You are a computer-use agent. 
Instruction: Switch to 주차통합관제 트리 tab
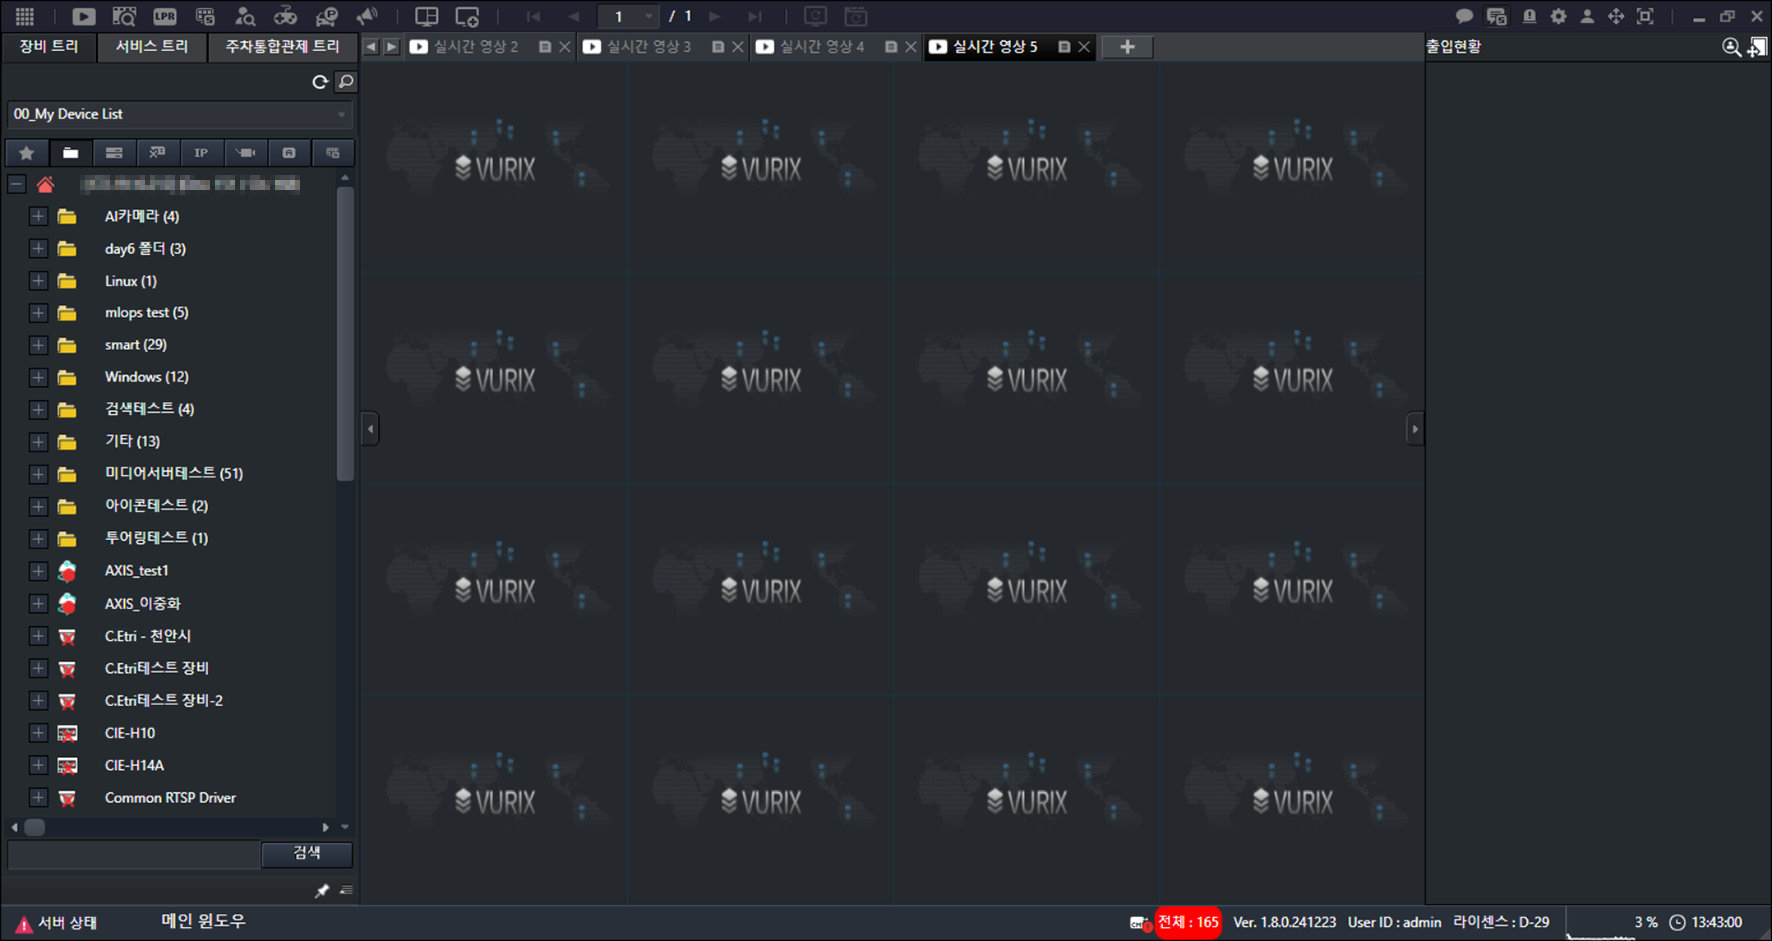(282, 47)
